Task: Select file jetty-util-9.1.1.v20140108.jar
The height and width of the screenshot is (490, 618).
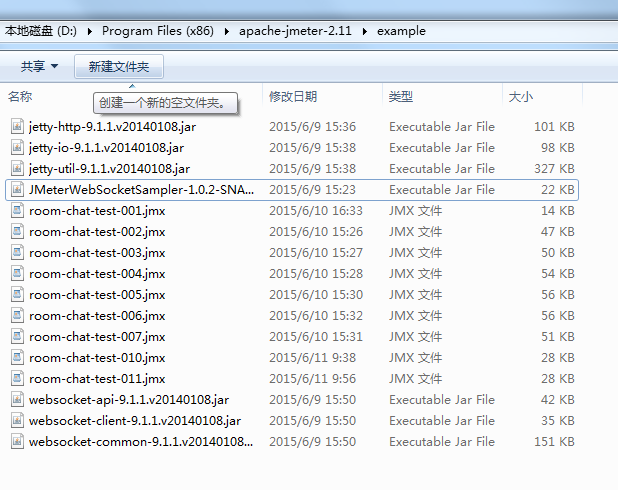Action: (x=109, y=169)
